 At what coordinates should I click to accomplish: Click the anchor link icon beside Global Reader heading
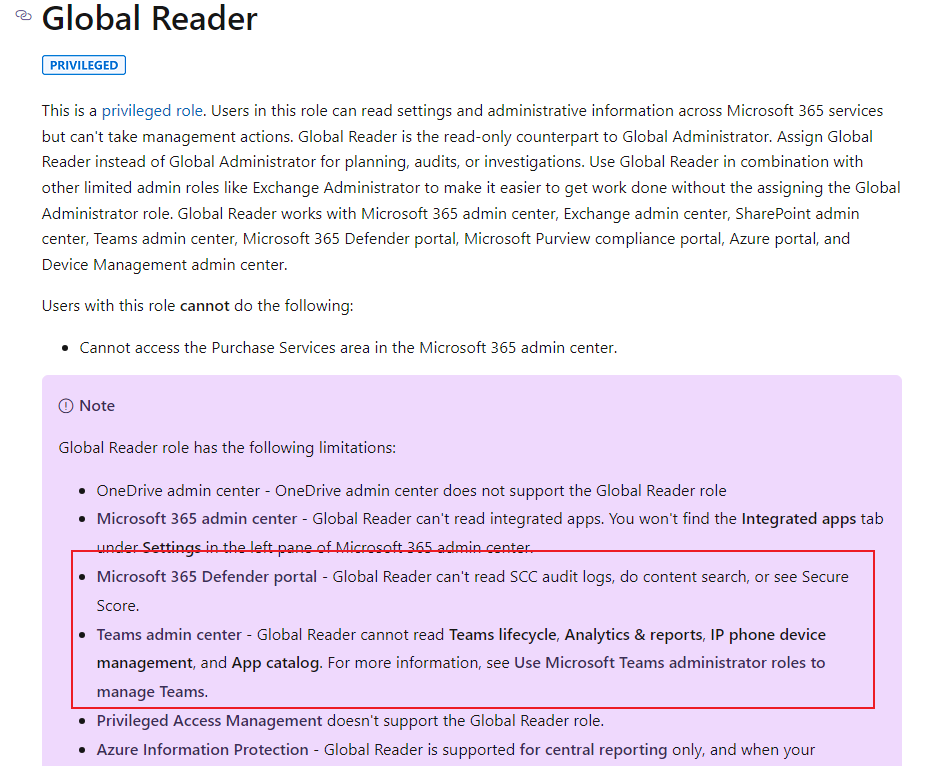pos(23,15)
